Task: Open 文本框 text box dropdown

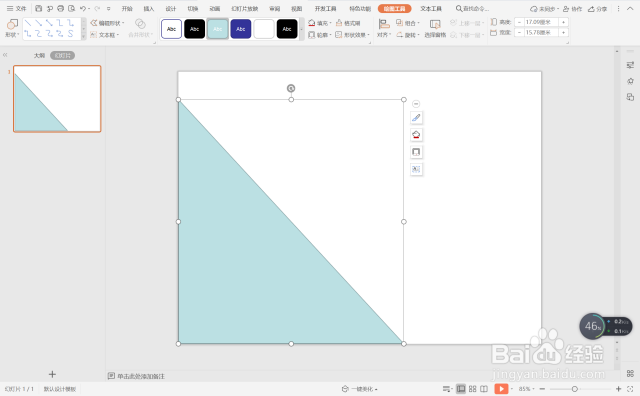Action: [104, 35]
